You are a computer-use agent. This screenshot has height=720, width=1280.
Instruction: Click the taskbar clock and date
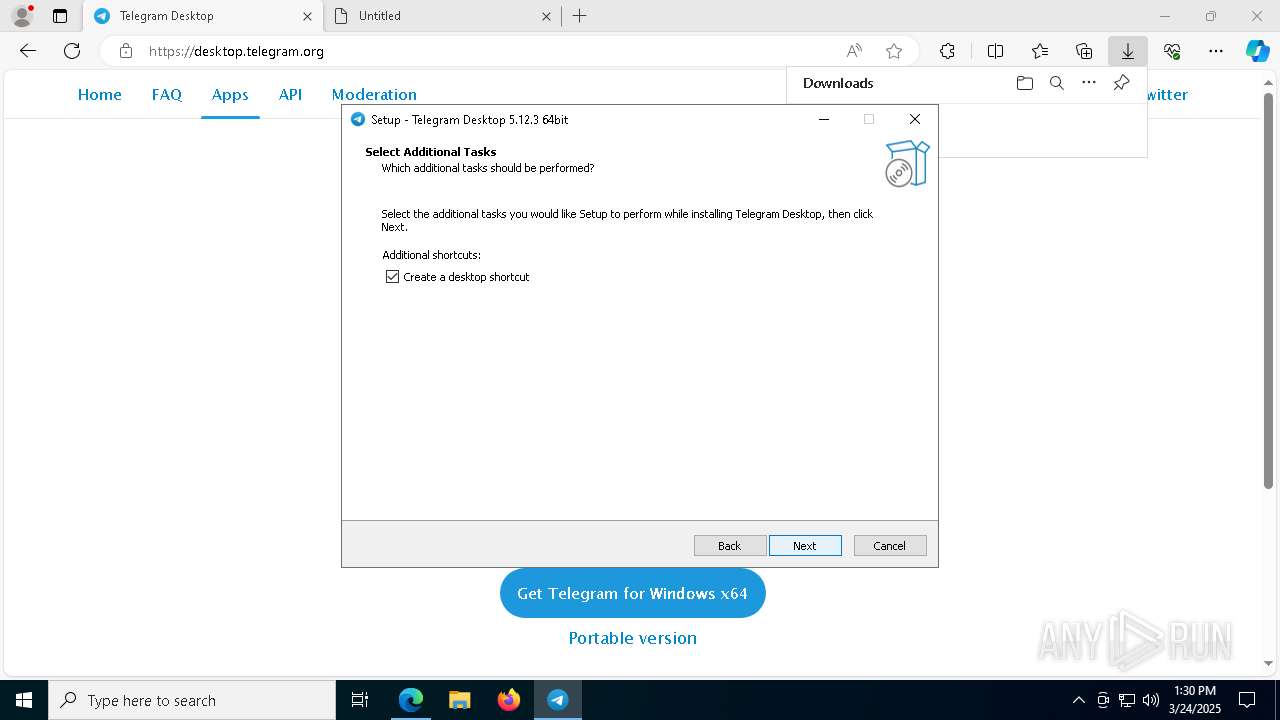pos(1194,700)
